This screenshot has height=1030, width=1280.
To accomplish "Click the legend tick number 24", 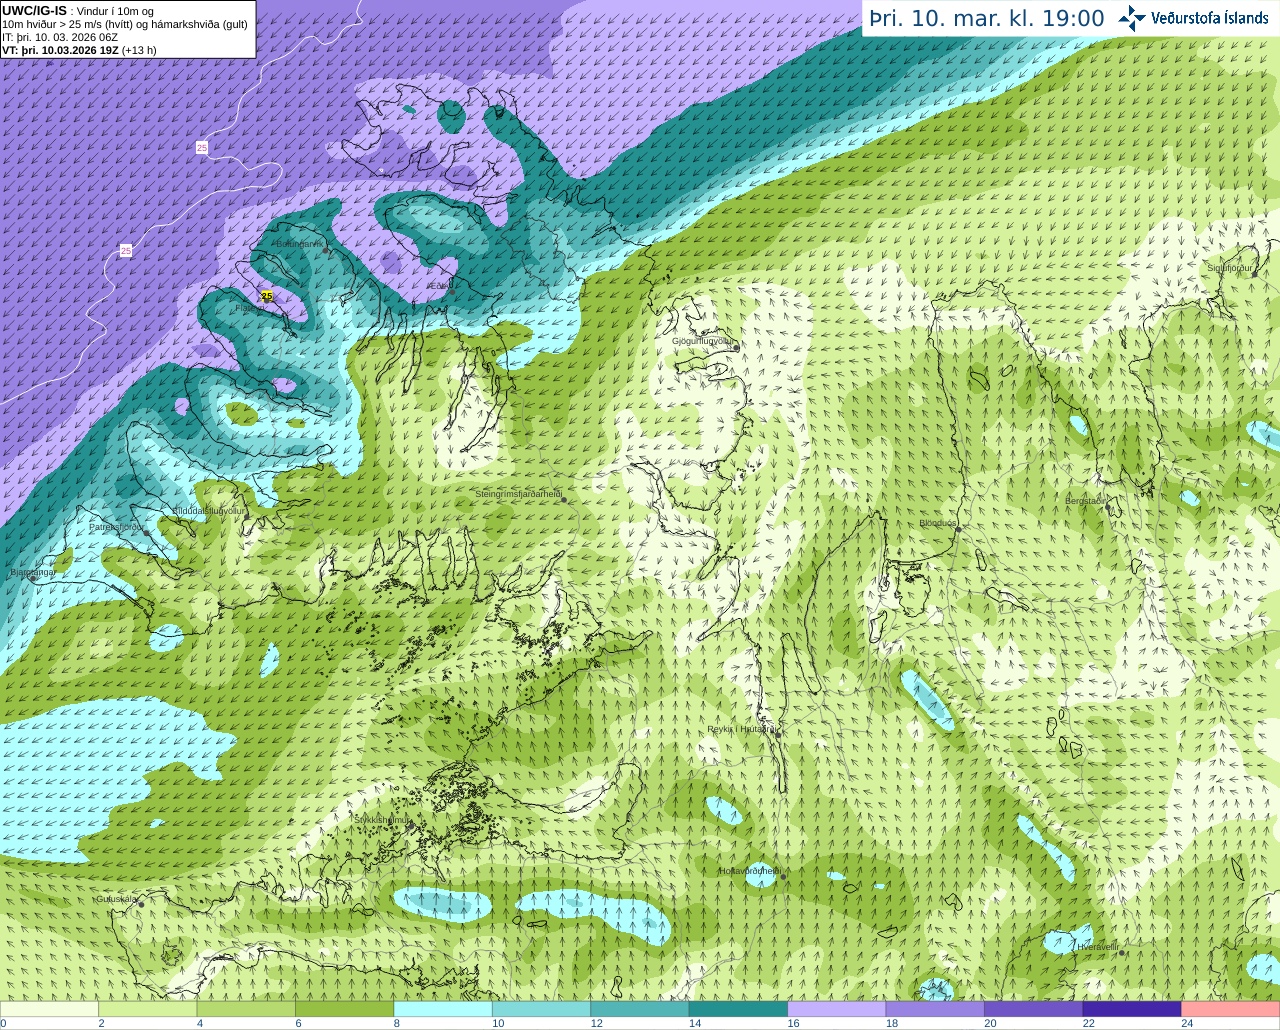I will (1187, 1023).
